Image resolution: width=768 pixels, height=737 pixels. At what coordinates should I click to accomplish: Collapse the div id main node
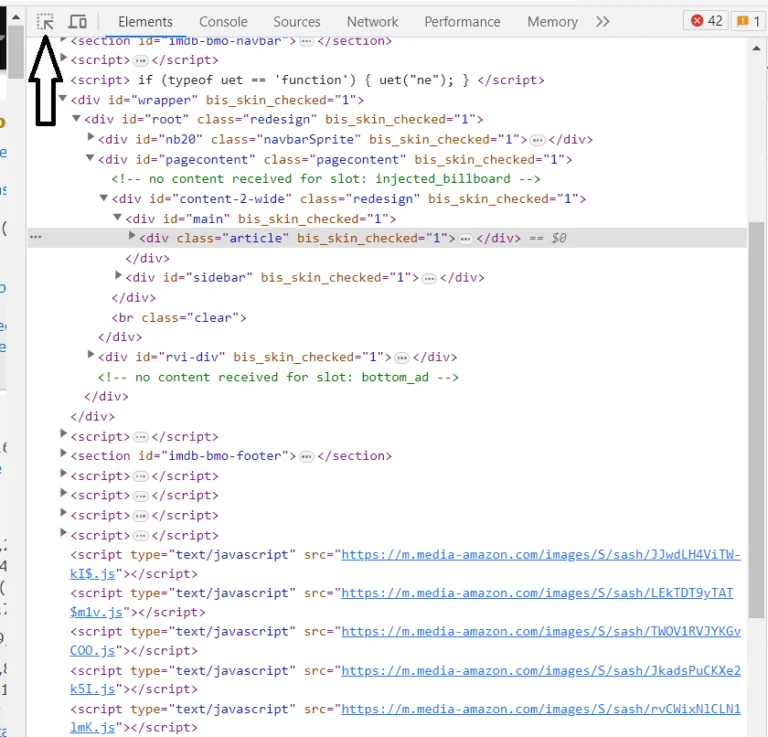point(118,217)
